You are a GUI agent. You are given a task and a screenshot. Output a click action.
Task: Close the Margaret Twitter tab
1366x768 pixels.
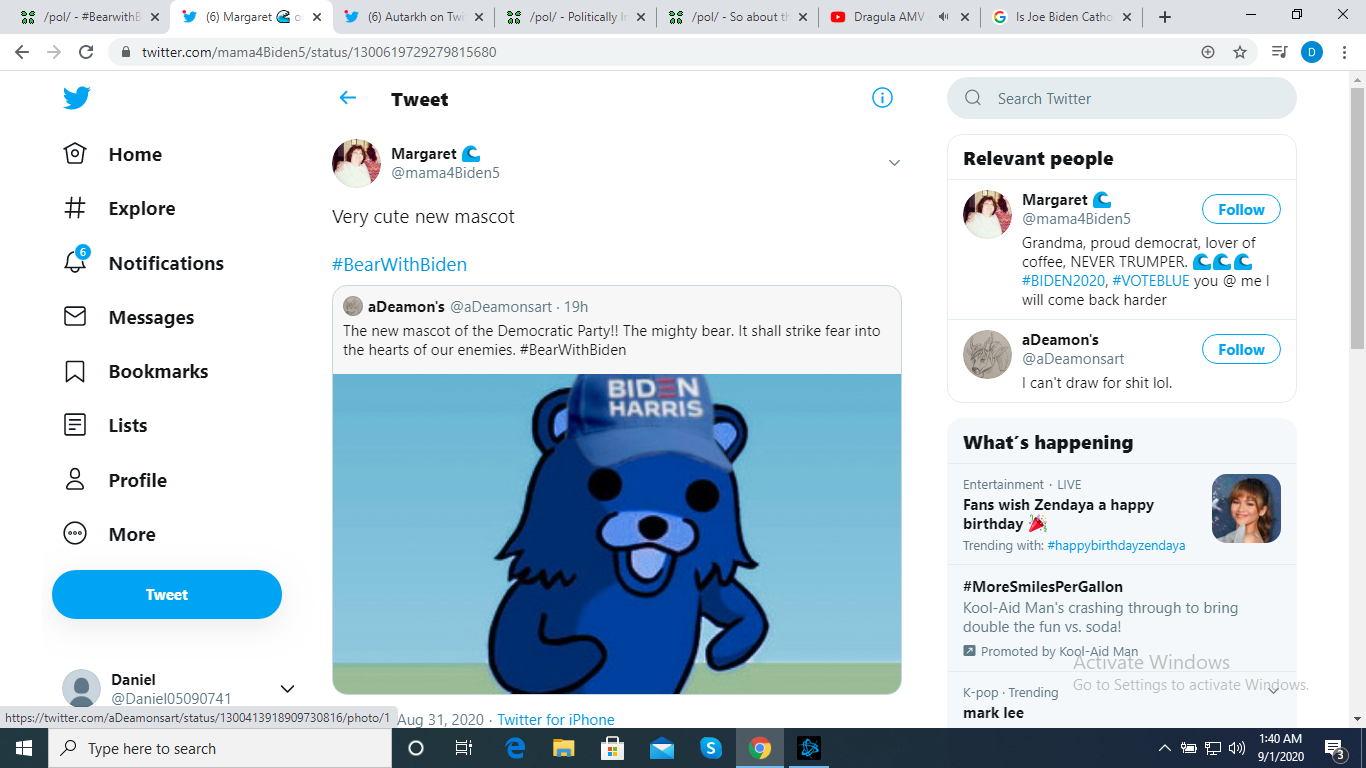(x=317, y=17)
